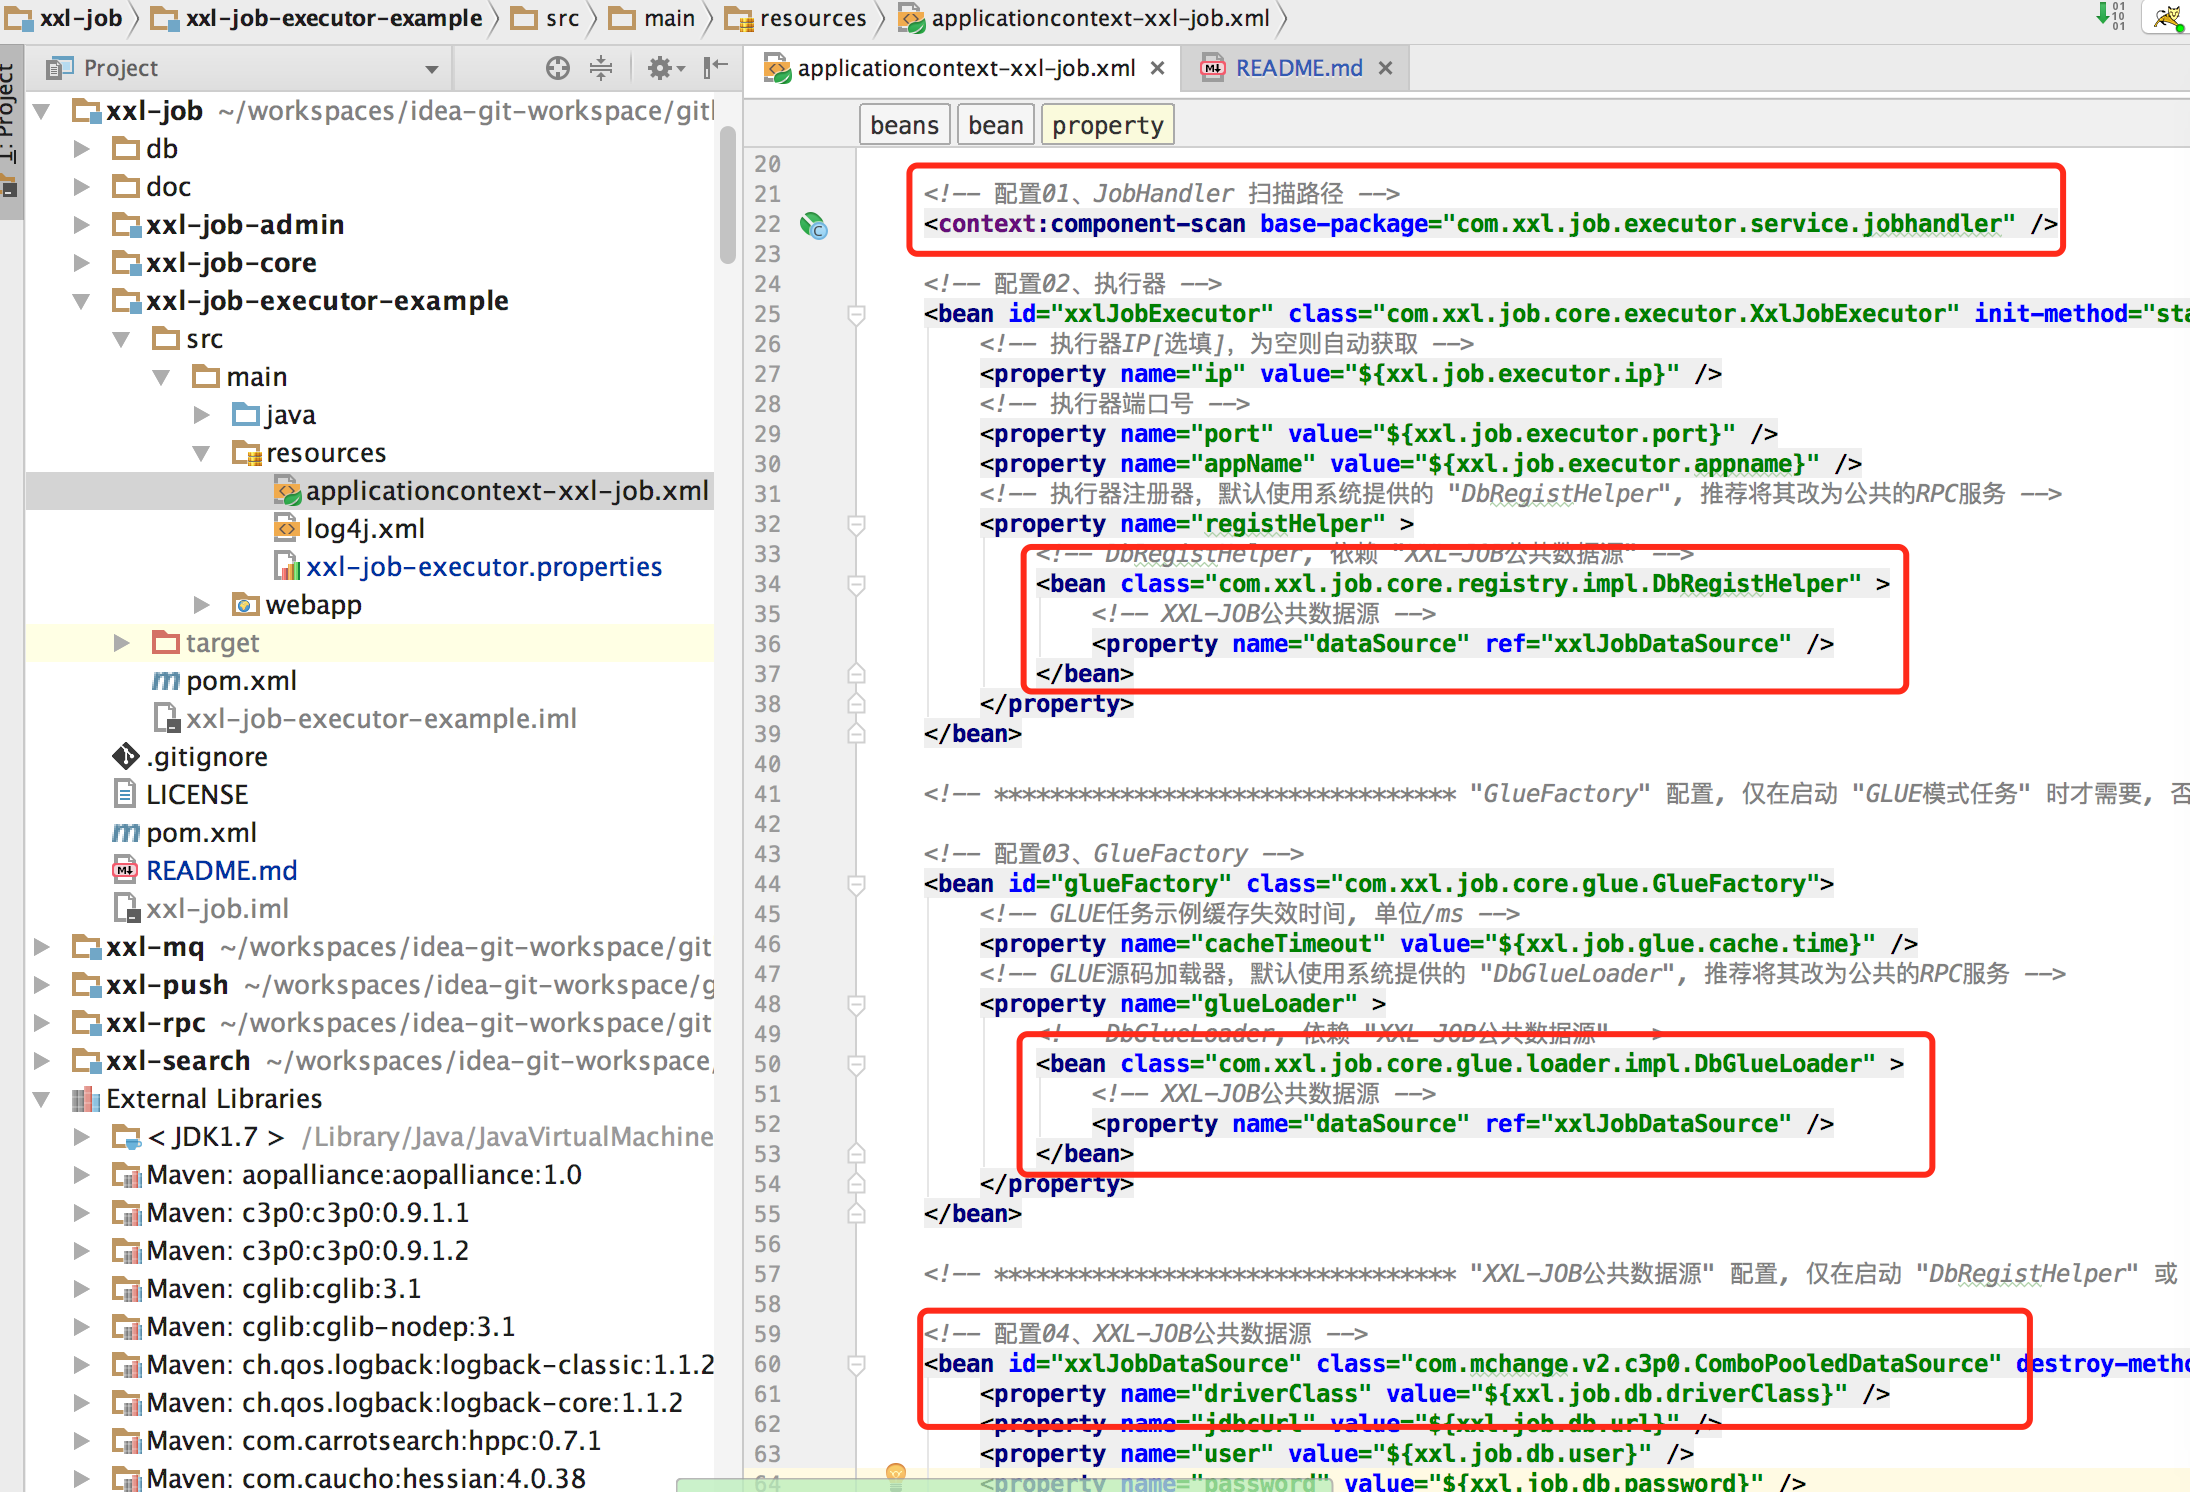Close the applicationcontext-xxl-job.xml tab
Viewport: 2190px width, 1492px height.
click(x=1157, y=68)
